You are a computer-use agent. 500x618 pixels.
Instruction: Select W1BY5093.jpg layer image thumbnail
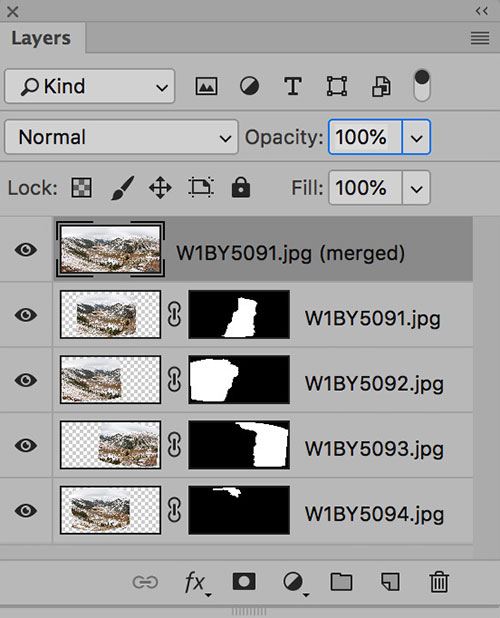pyautogui.click(x=110, y=445)
